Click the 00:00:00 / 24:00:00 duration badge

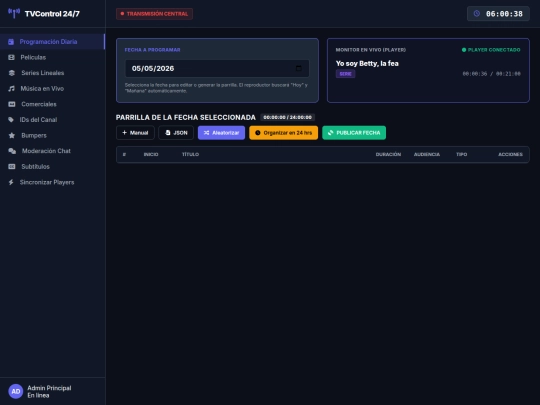[x=288, y=117]
